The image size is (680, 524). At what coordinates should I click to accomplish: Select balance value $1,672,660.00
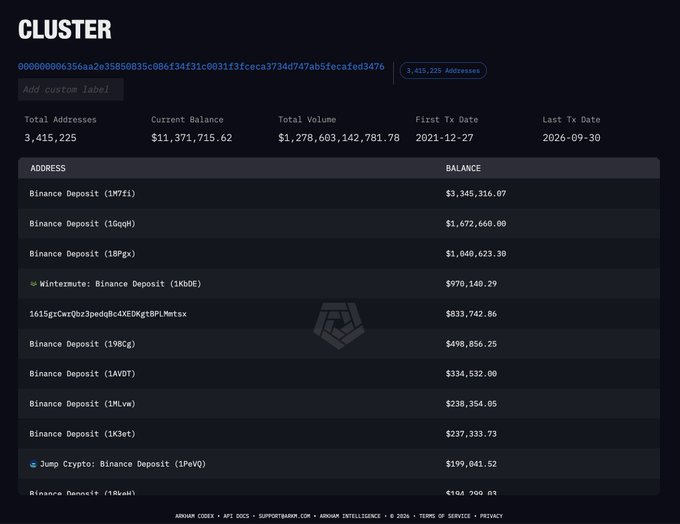coord(476,224)
